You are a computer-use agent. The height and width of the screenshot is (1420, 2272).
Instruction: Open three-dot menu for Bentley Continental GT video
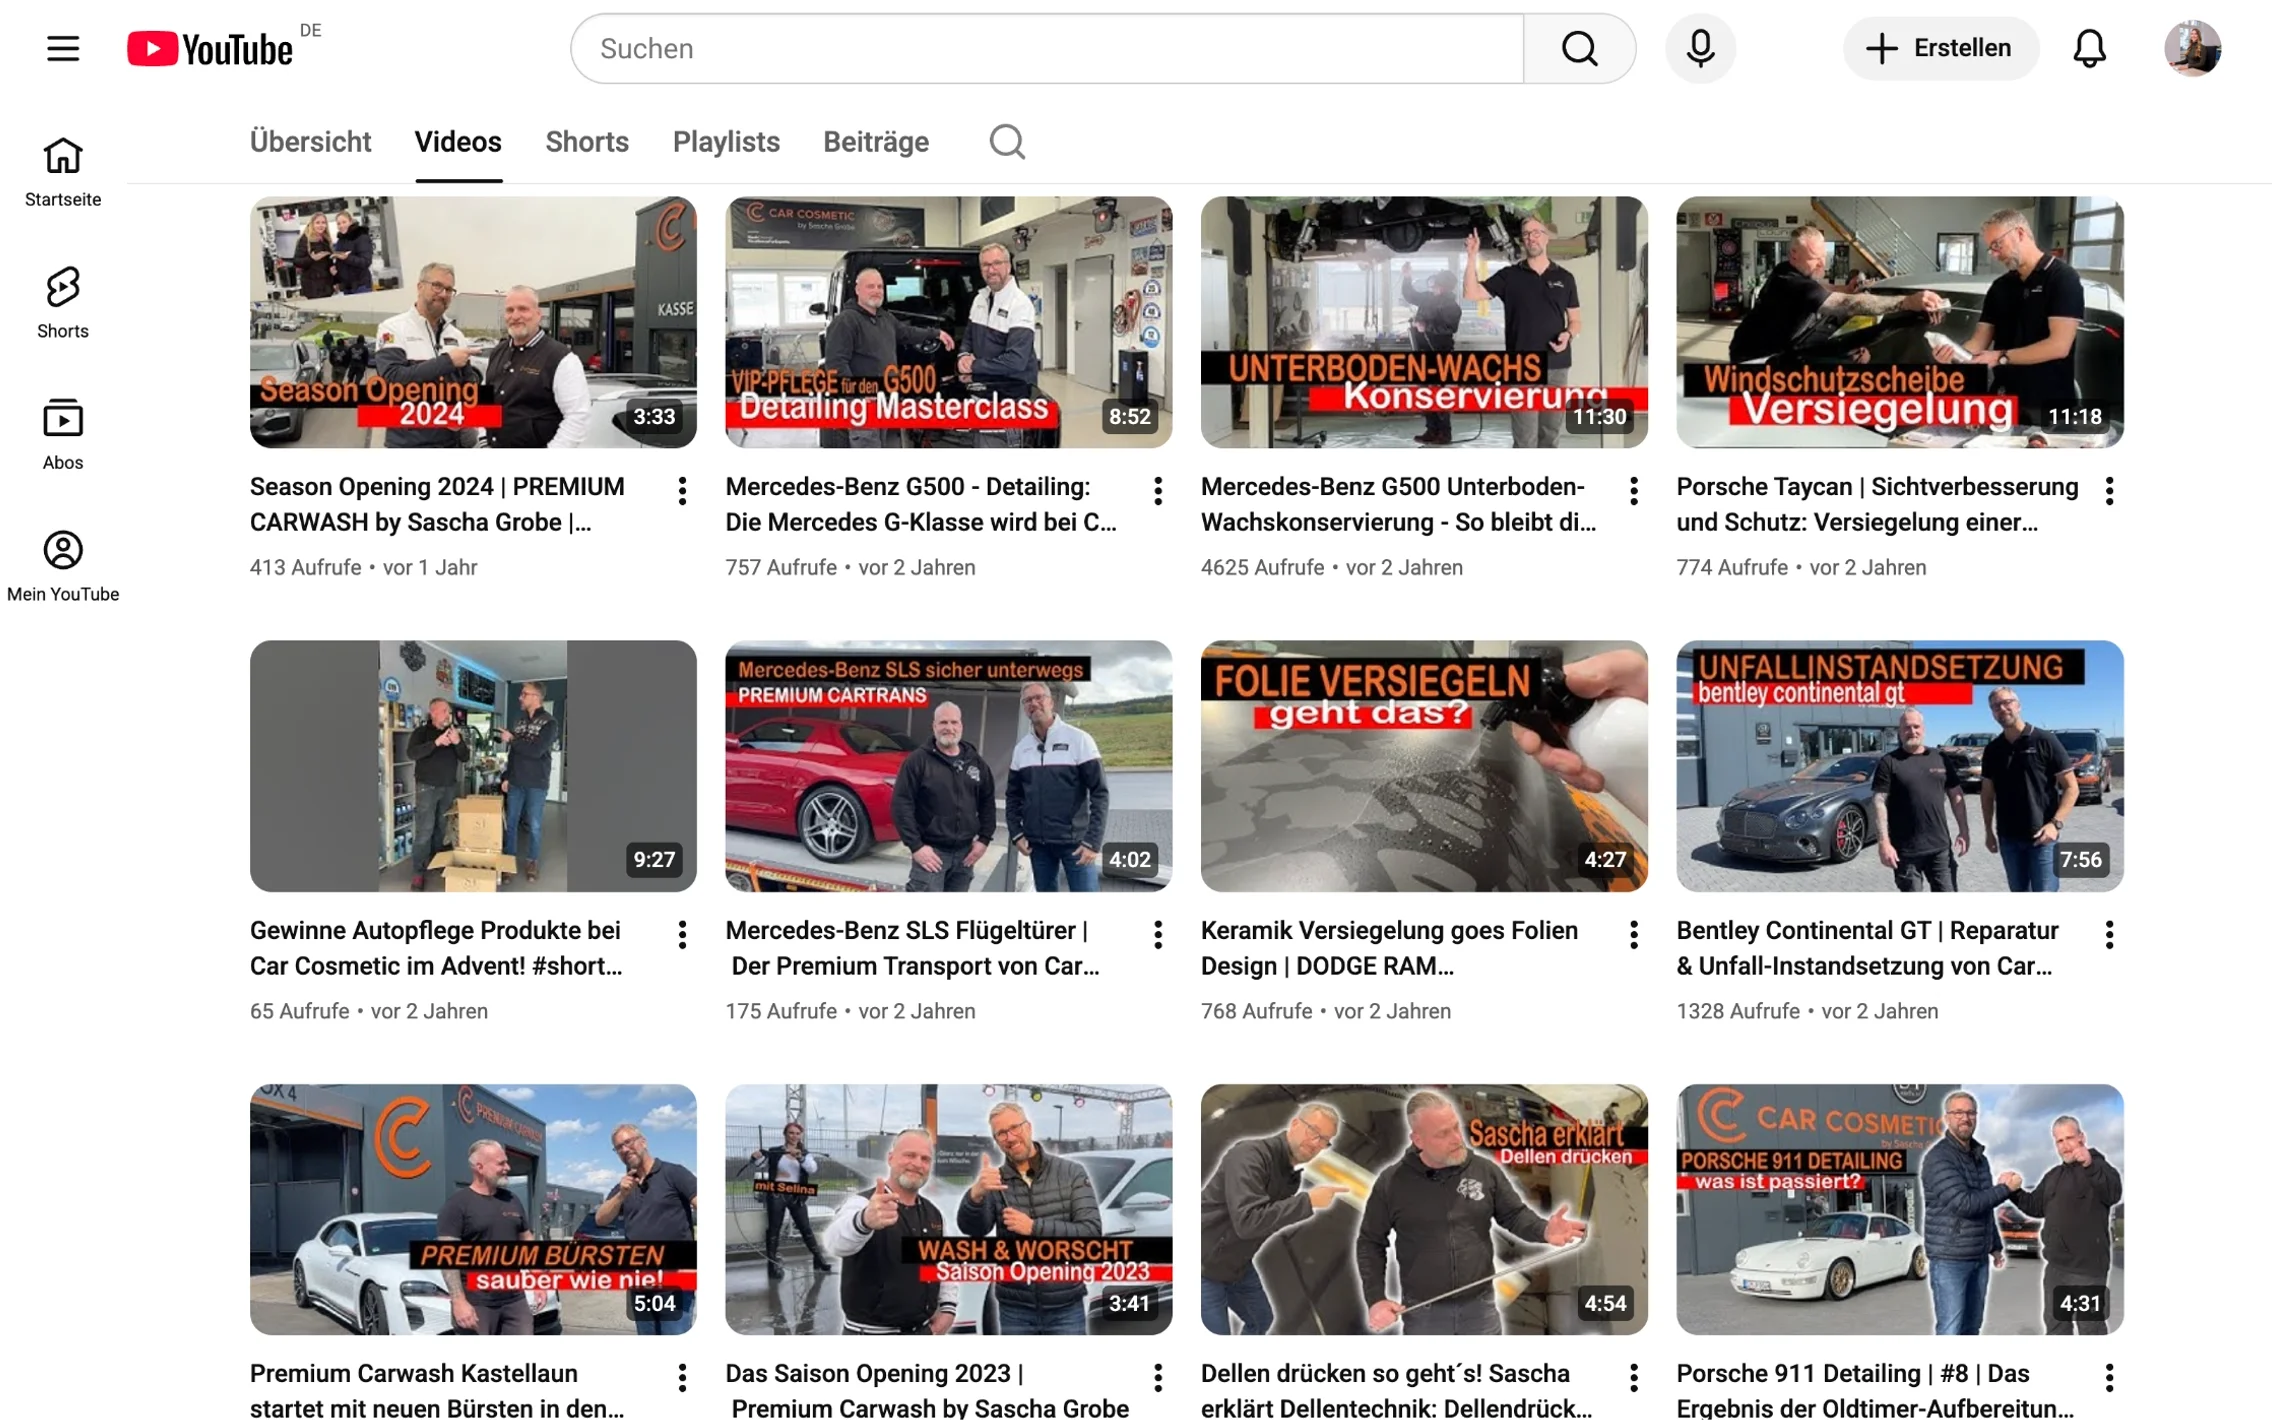tap(2108, 934)
